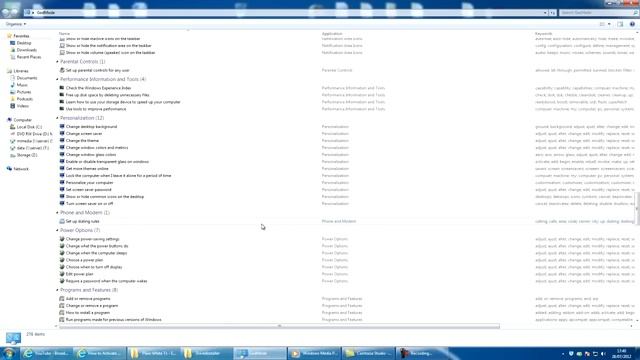Open the Videos library
This screenshot has width=640, height=360.
[x=22, y=106]
